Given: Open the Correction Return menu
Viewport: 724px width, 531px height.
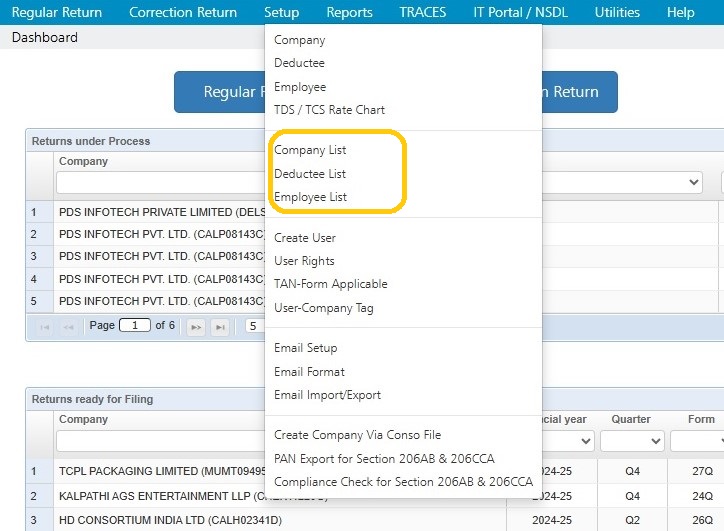Looking at the screenshot, I should (183, 12).
